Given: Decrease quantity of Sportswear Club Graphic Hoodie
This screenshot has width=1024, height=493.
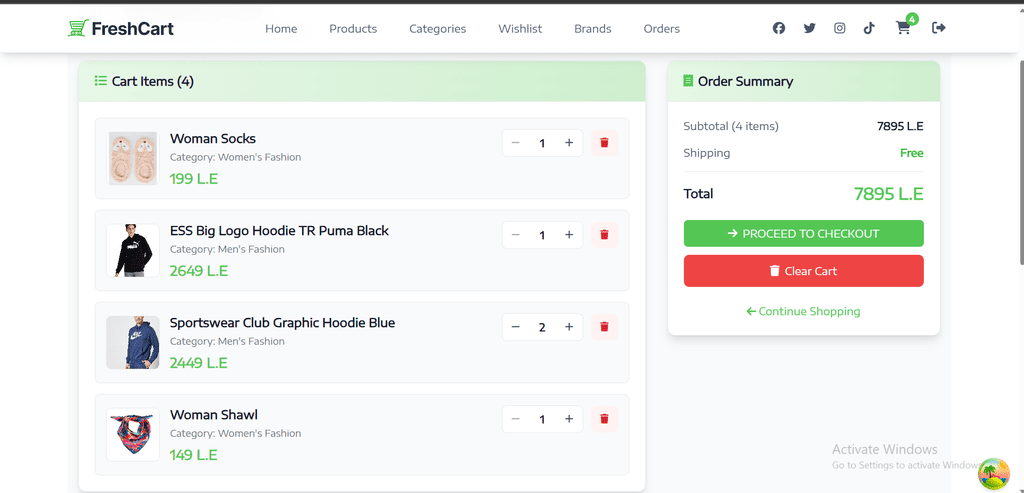Looking at the screenshot, I should (515, 327).
